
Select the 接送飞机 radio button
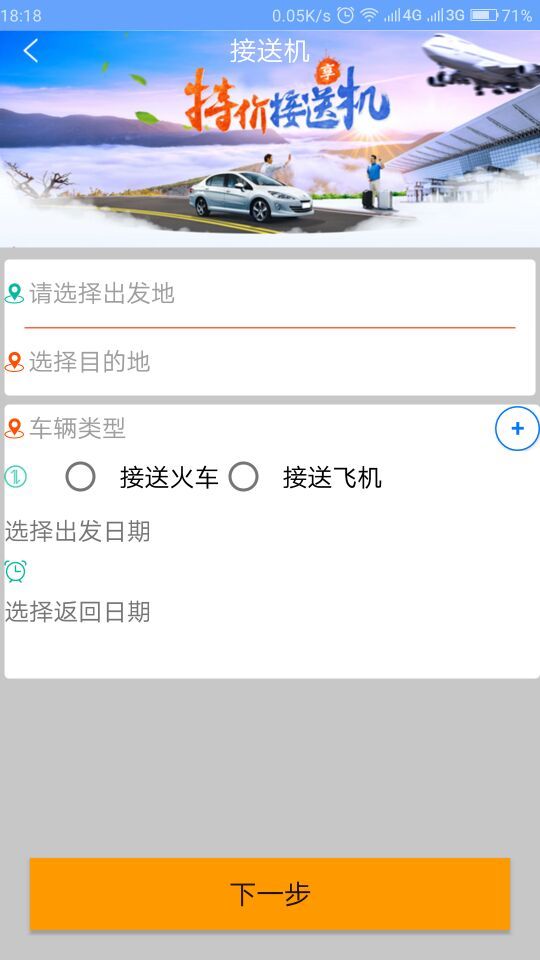[x=243, y=477]
